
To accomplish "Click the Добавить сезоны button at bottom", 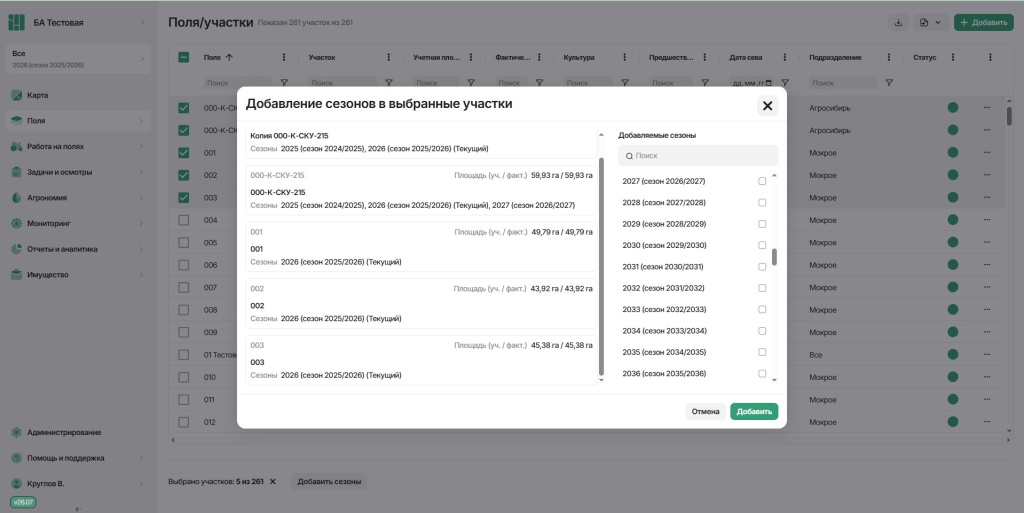I will [329, 482].
